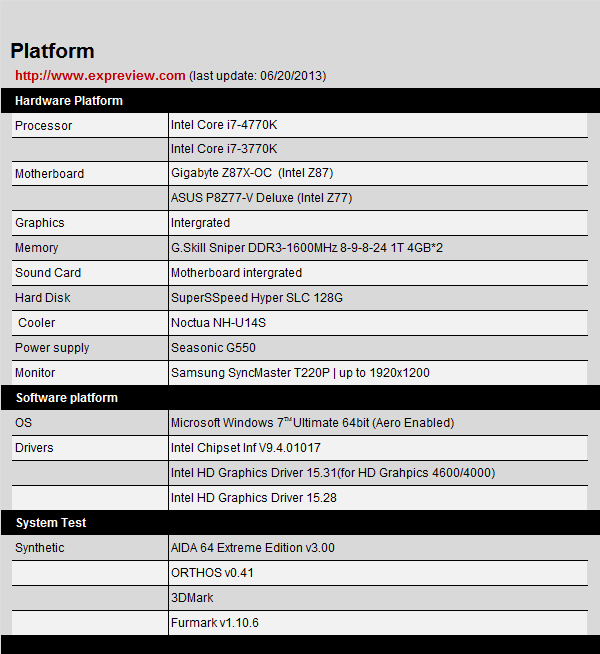
Task: Open the http://www.expreview.com link
Action: click(100, 75)
